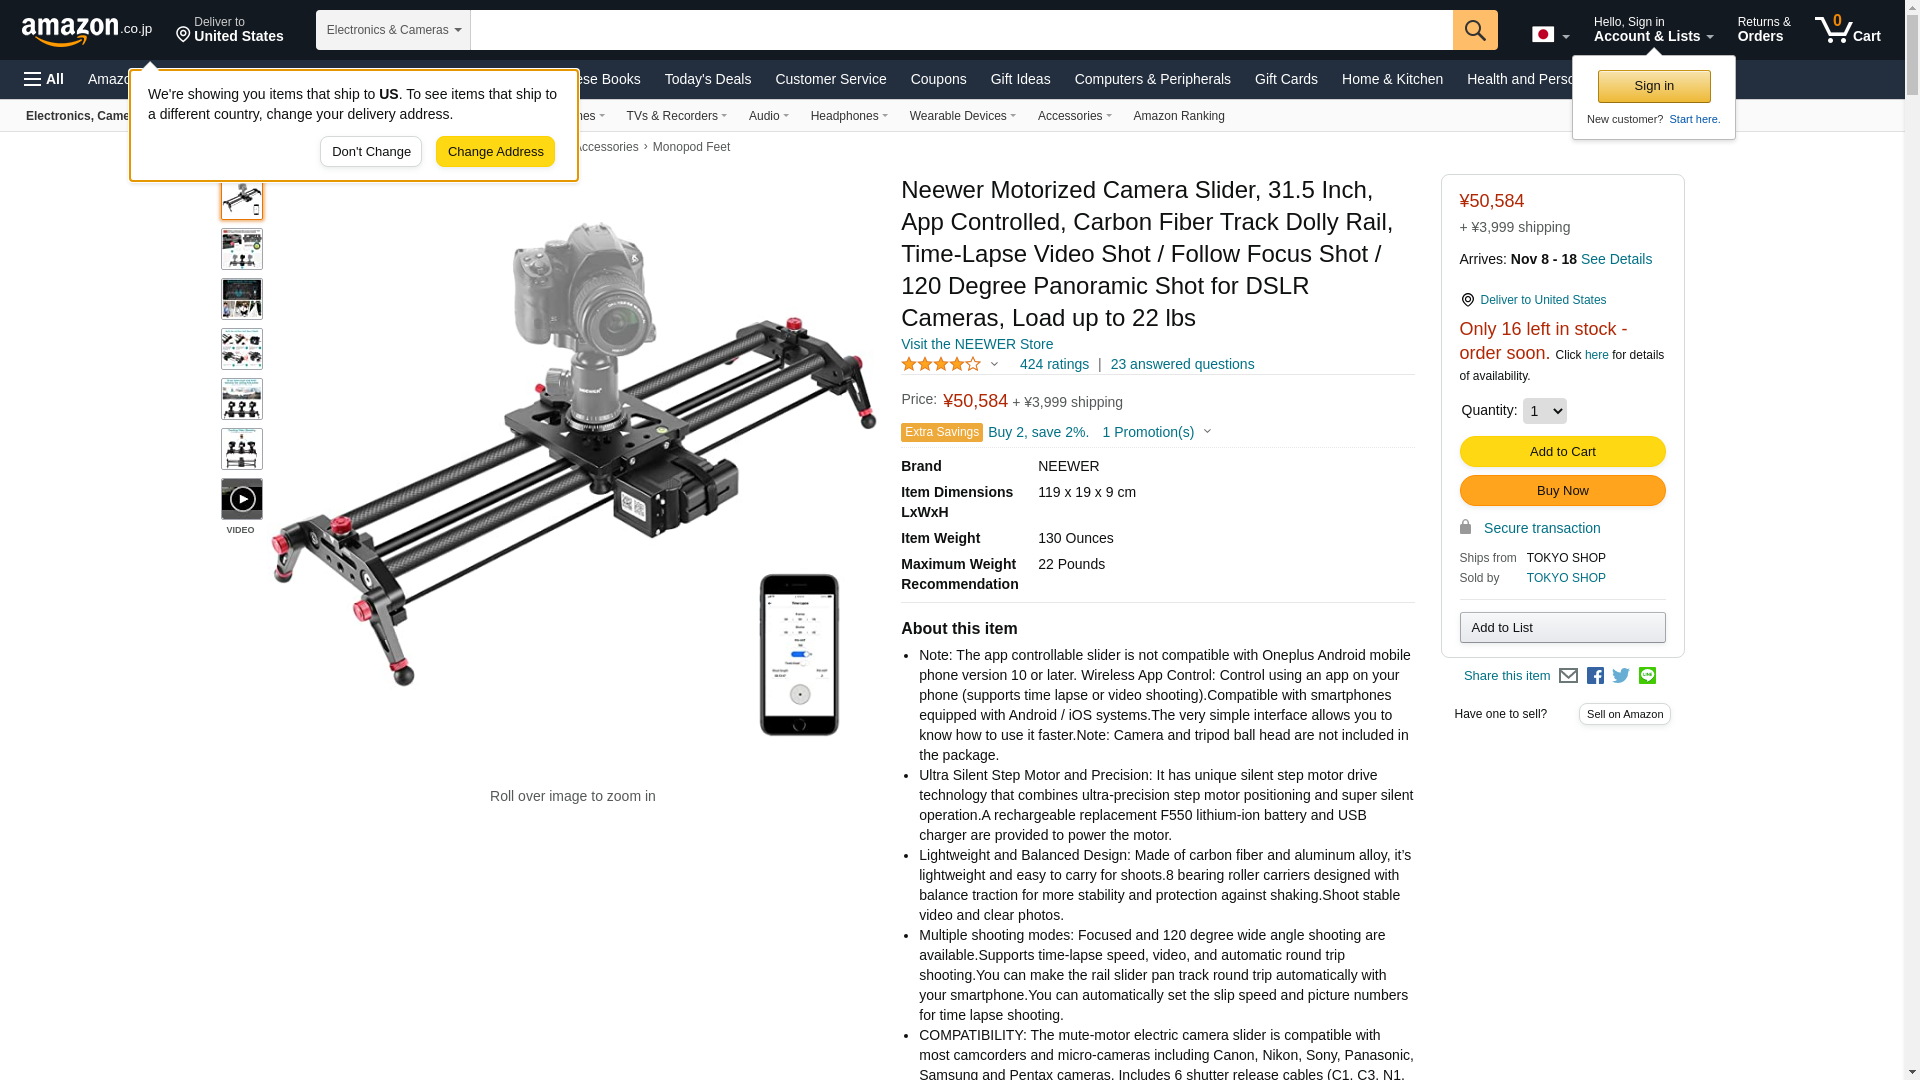Viewport: 1920px width, 1080px height.
Task: Share this item on Facebook
Action: [1595, 676]
